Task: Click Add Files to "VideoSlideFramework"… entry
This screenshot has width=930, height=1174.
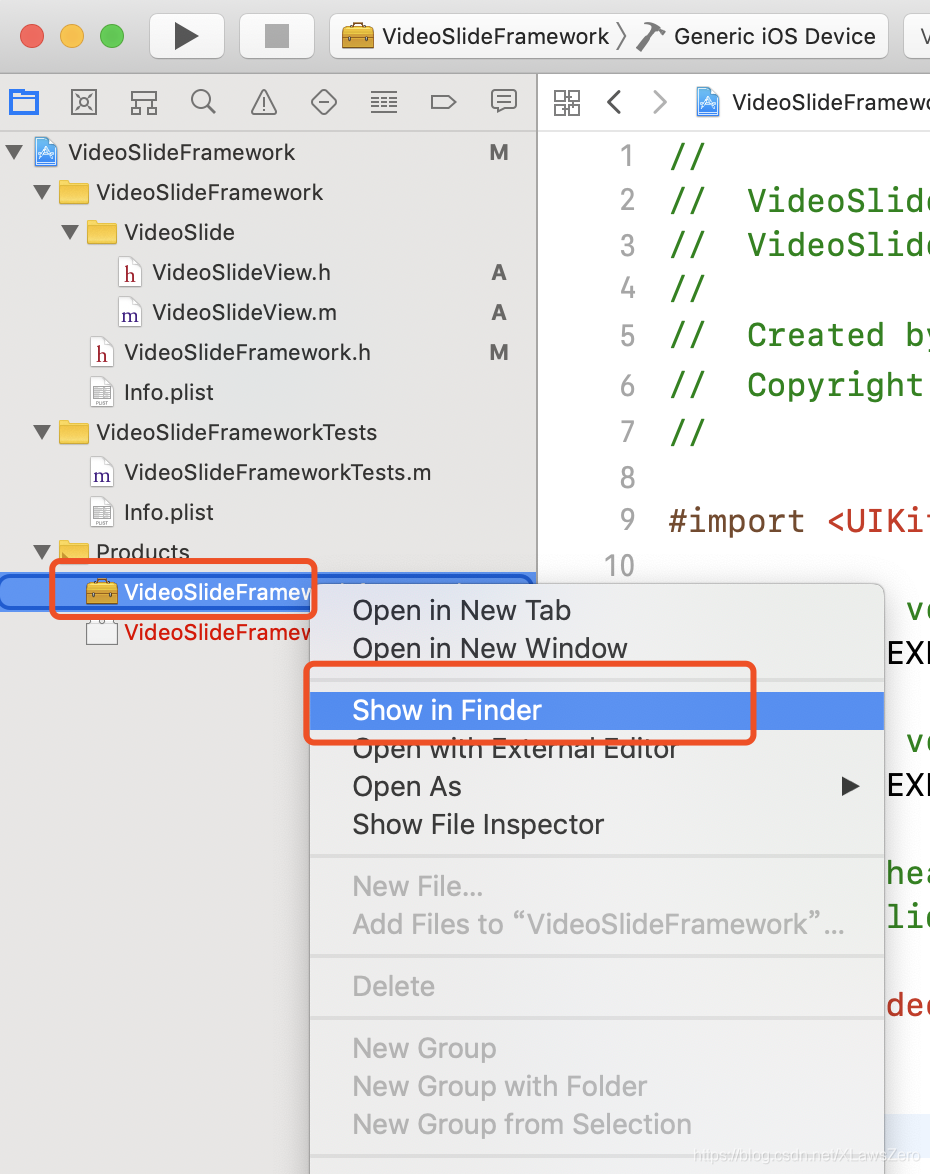Action: point(597,925)
